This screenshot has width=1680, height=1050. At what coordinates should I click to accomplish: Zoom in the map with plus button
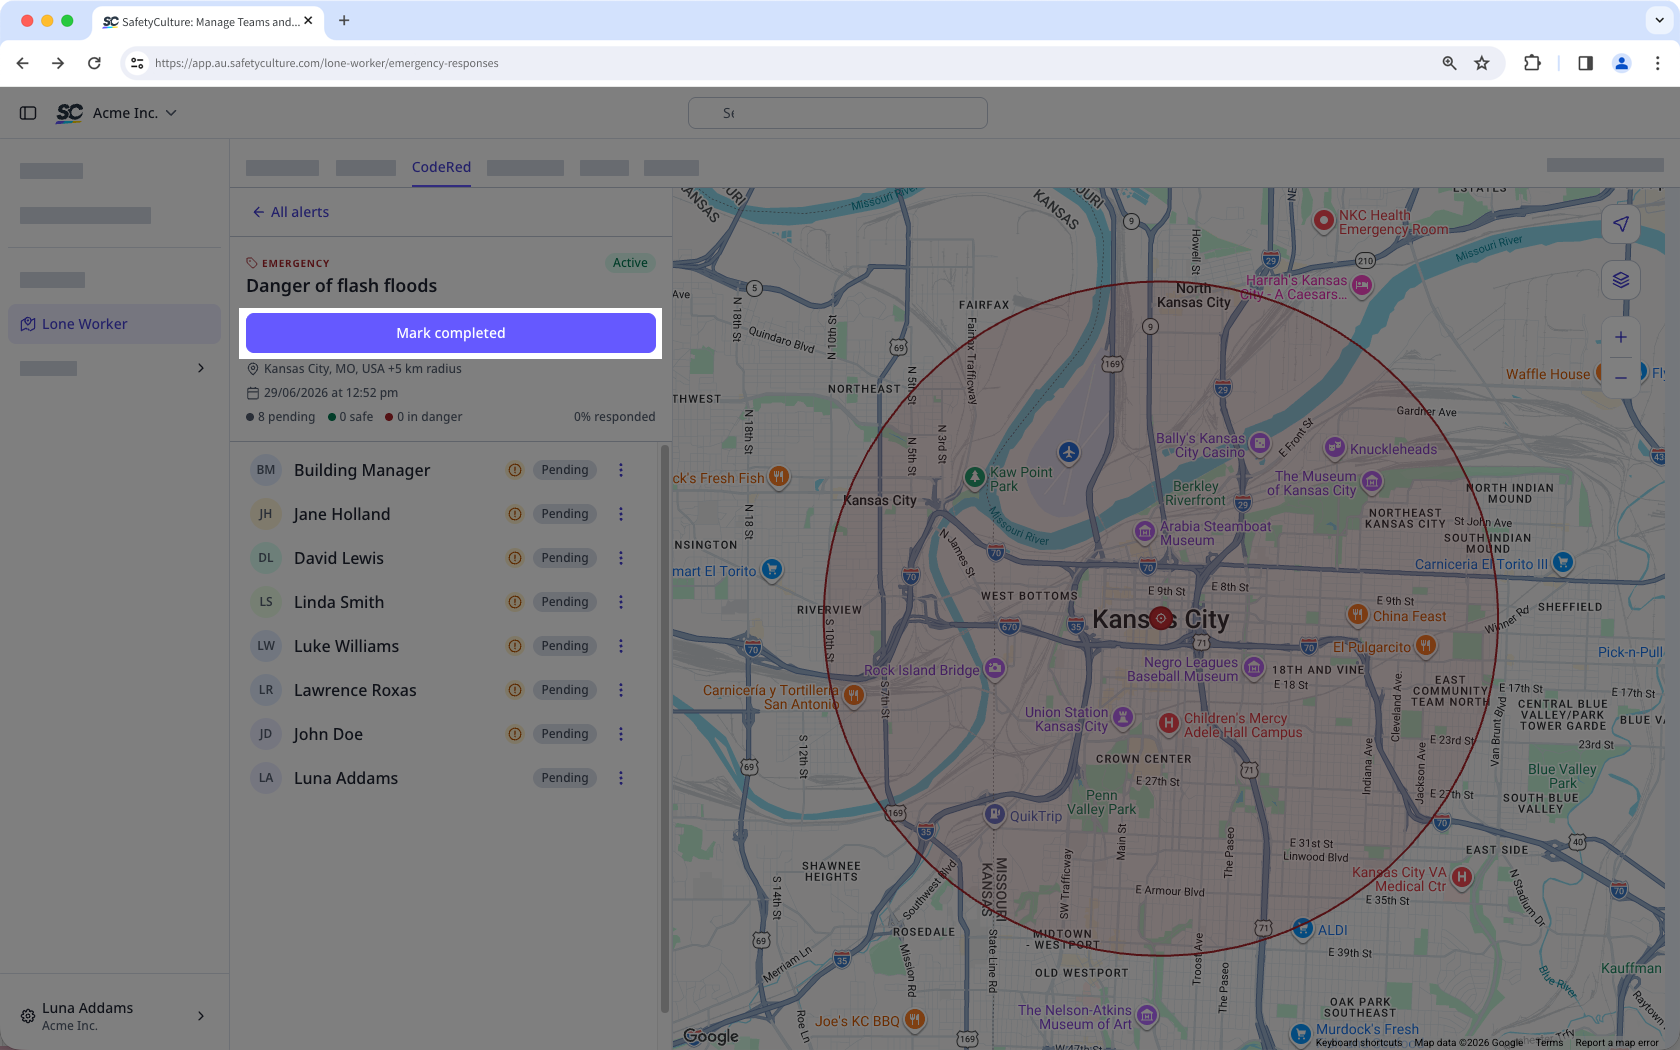pyautogui.click(x=1620, y=337)
